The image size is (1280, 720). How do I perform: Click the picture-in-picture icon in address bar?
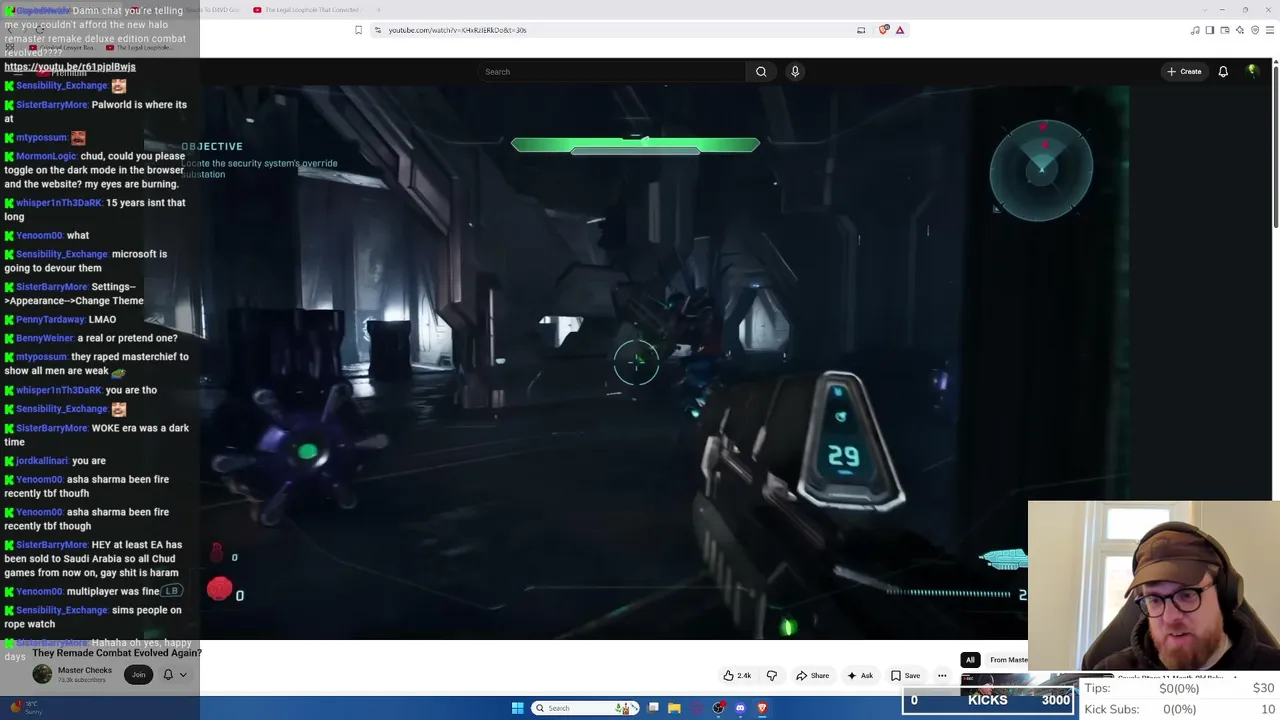click(861, 30)
